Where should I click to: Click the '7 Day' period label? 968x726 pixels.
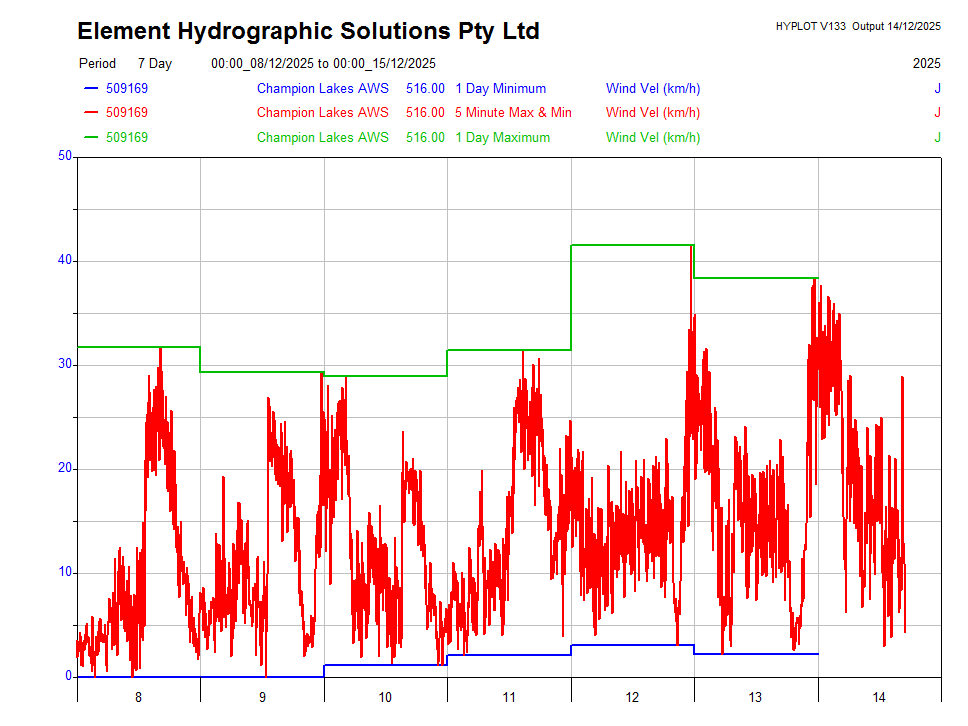click(x=155, y=64)
